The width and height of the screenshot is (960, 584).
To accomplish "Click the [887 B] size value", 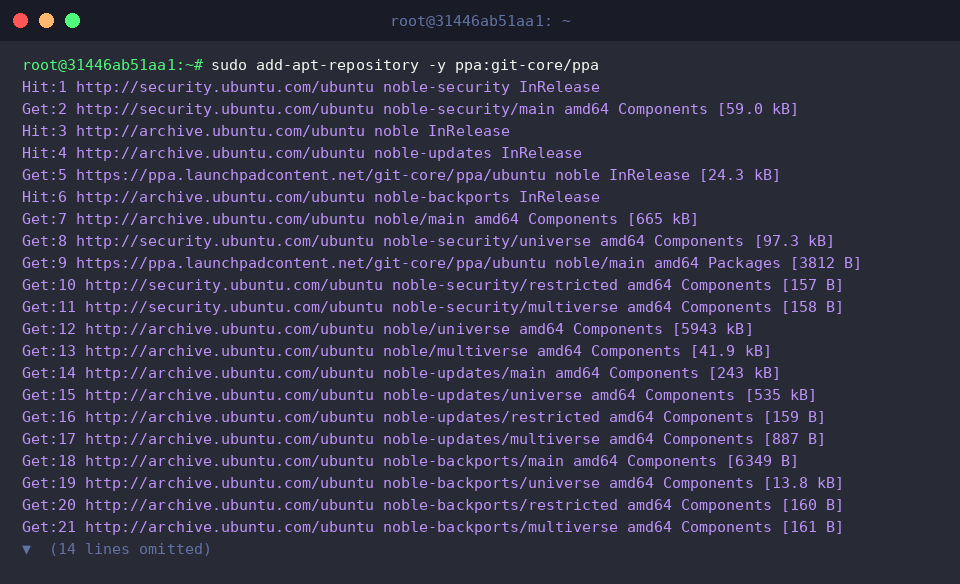I will [x=794, y=440].
